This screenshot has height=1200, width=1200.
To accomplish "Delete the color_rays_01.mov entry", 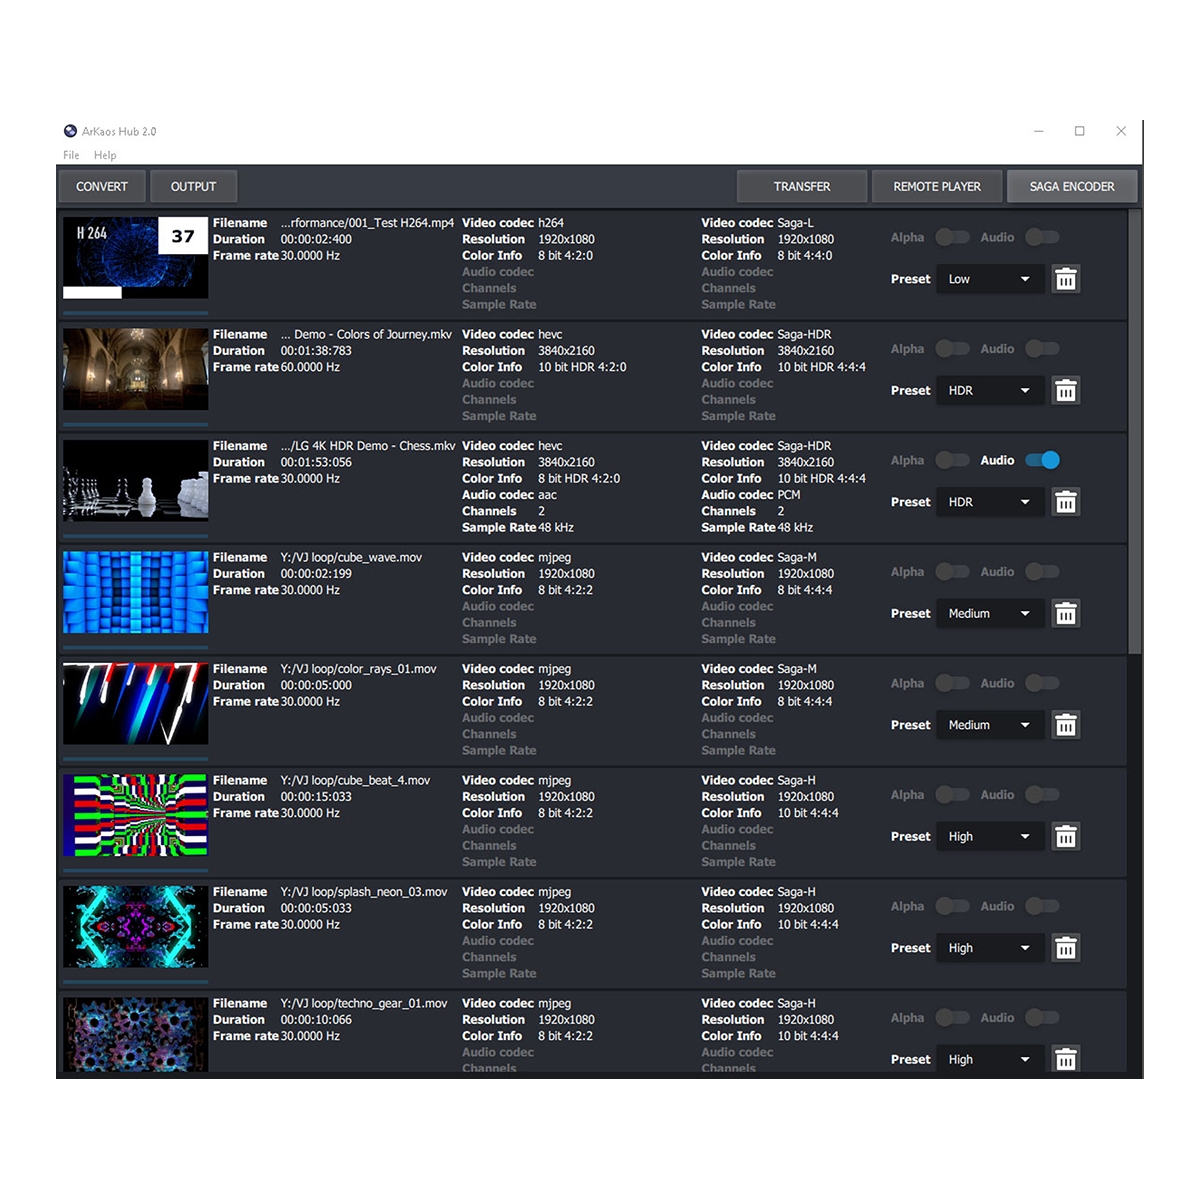I will coord(1066,725).
